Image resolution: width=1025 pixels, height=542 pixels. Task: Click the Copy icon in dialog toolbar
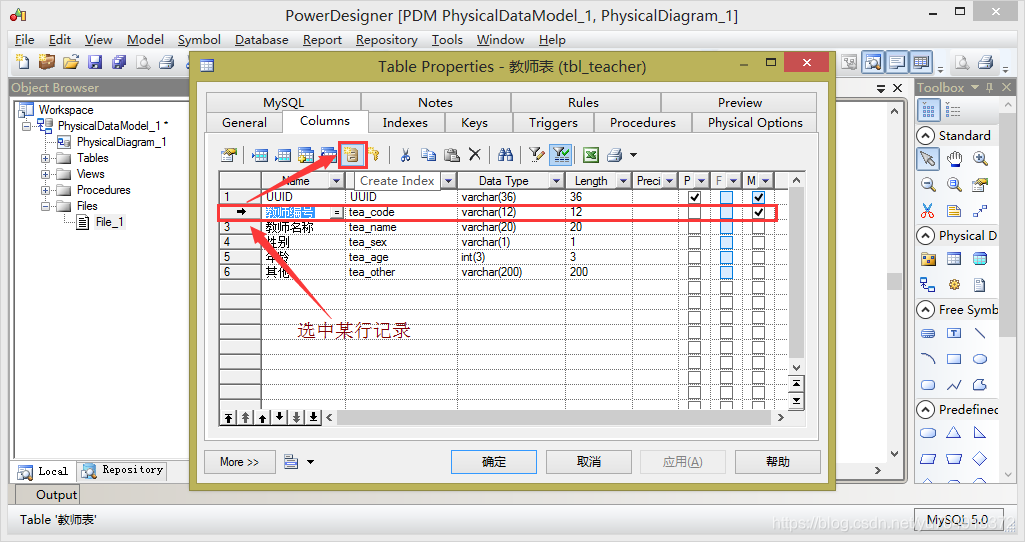[x=428, y=155]
